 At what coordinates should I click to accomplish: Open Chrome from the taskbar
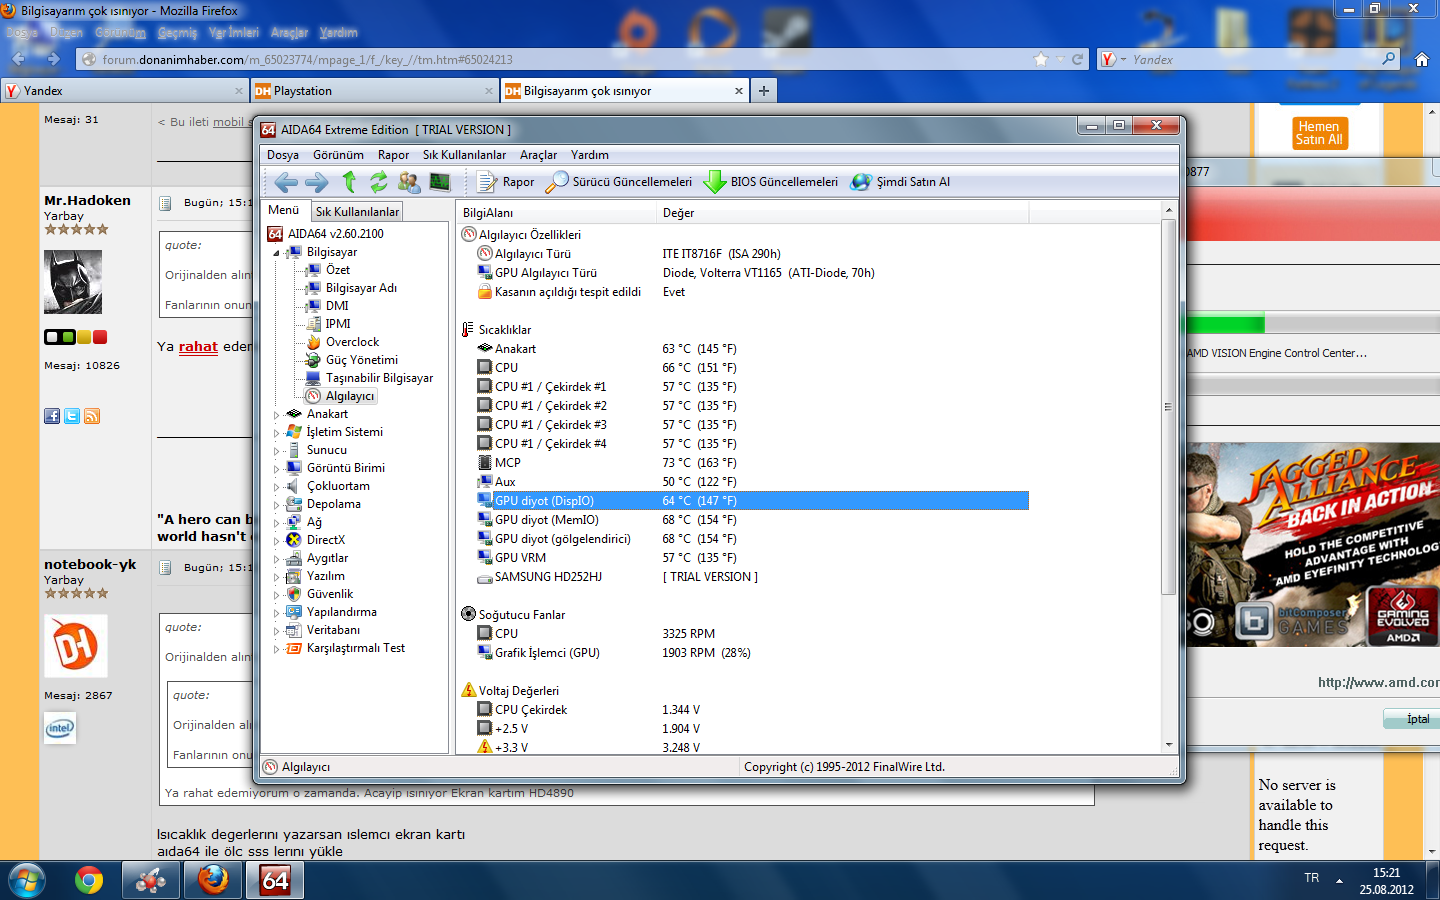(89, 880)
